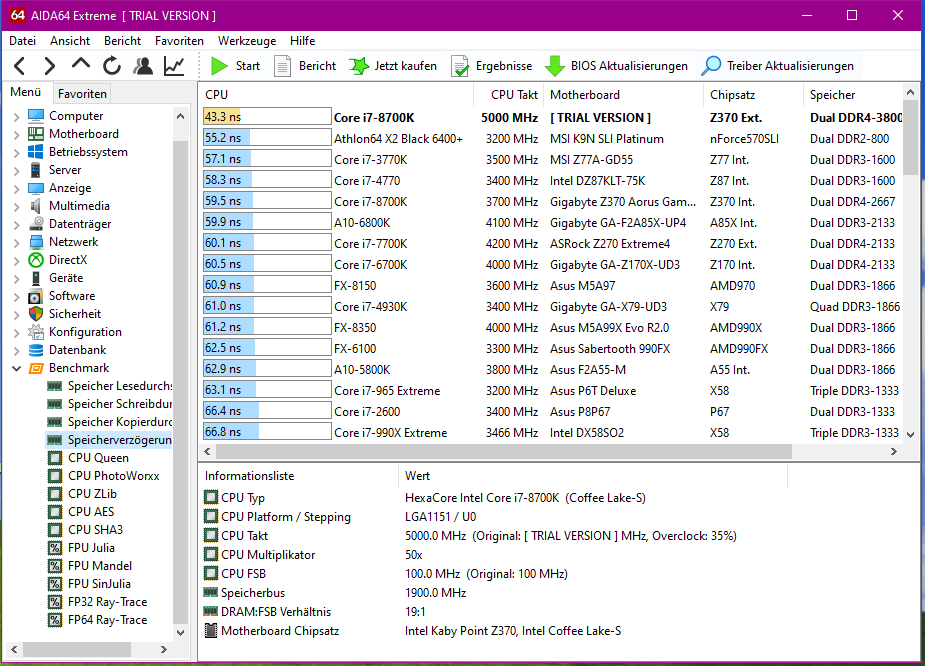This screenshot has height=666, width=925.
Task: Go up one level with the up arrow icon
Action: click(x=81, y=64)
